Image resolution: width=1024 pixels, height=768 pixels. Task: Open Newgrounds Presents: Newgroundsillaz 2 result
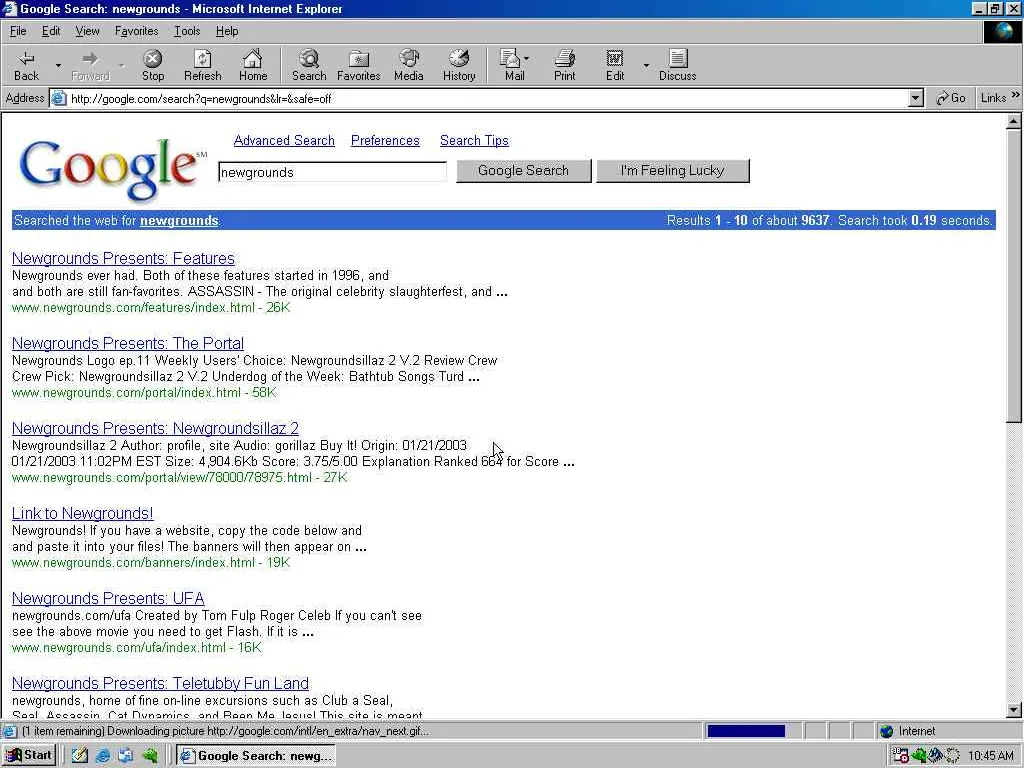pyautogui.click(x=155, y=428)
